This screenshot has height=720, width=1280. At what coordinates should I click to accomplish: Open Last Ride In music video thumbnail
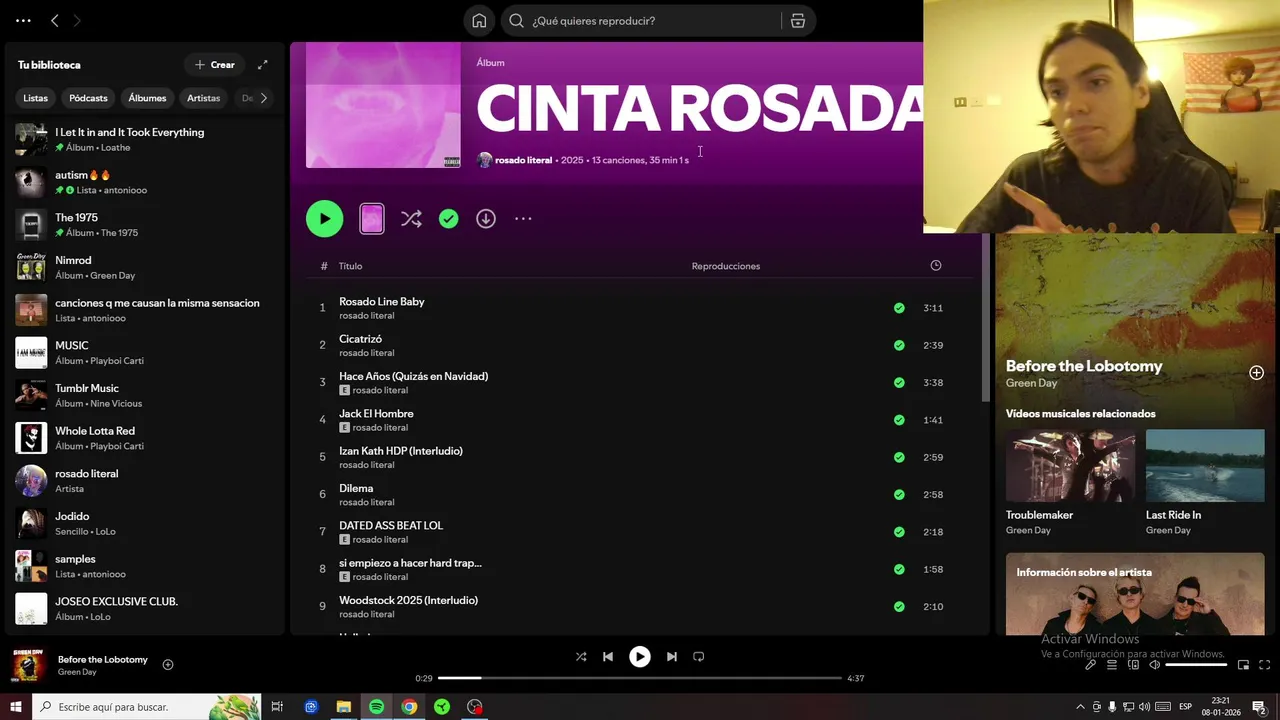[1205, 466]
